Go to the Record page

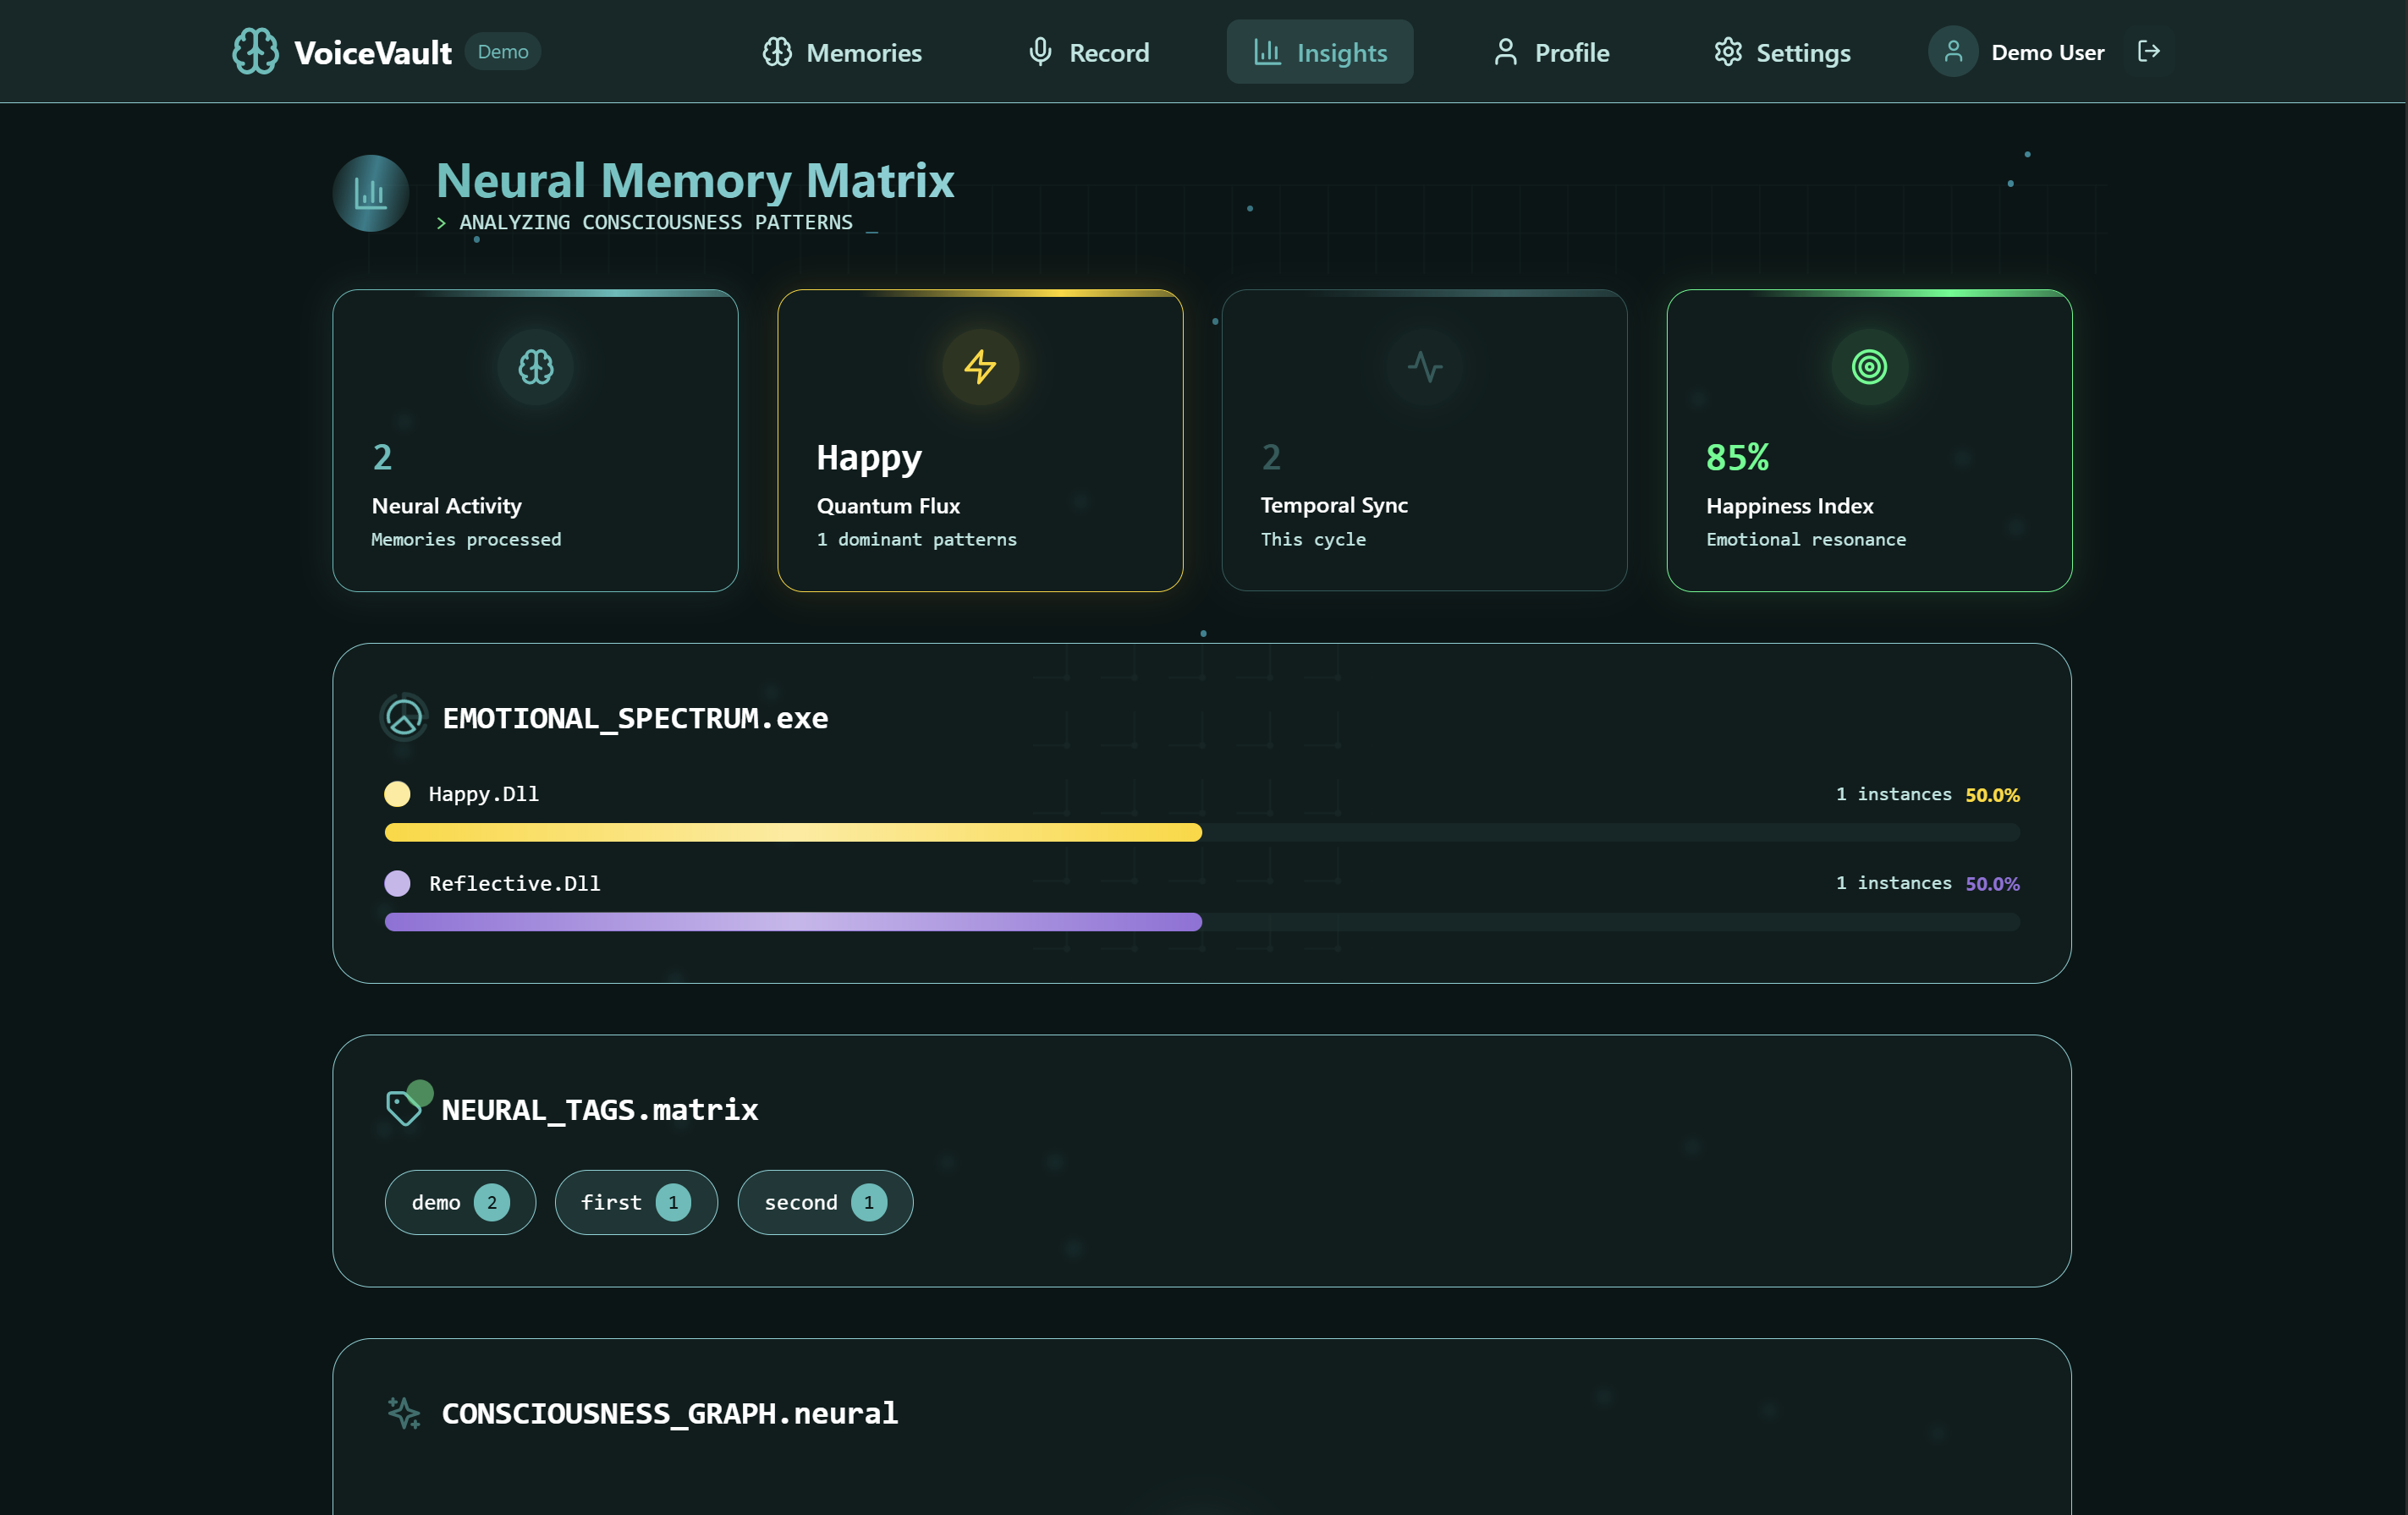(1089, 52)
